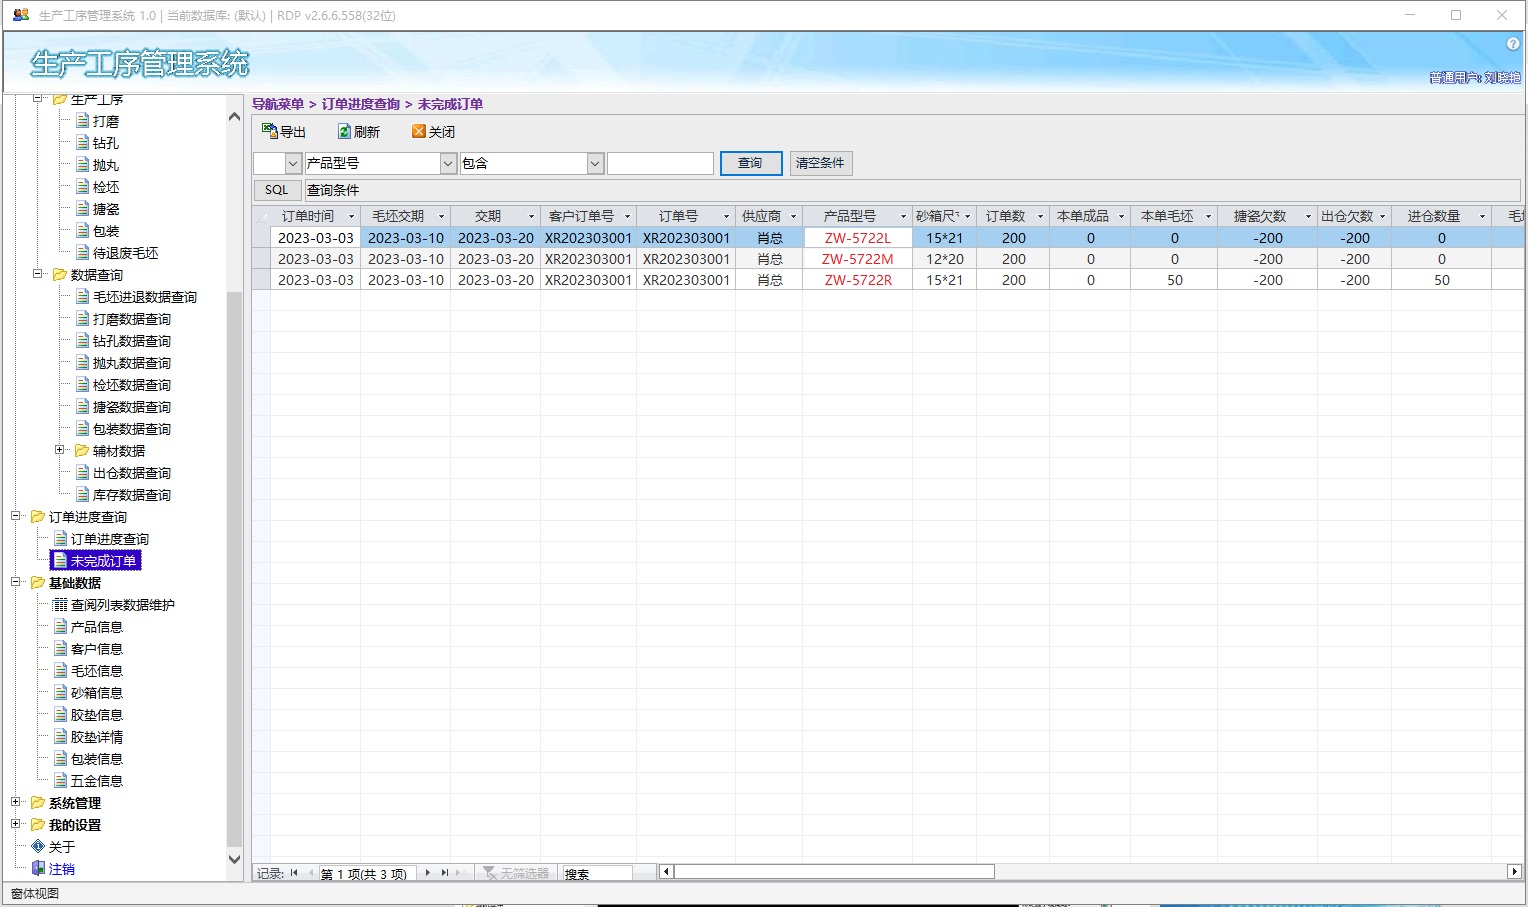
Task: Open 产品信息 item
Action: [x=96, y=627]
